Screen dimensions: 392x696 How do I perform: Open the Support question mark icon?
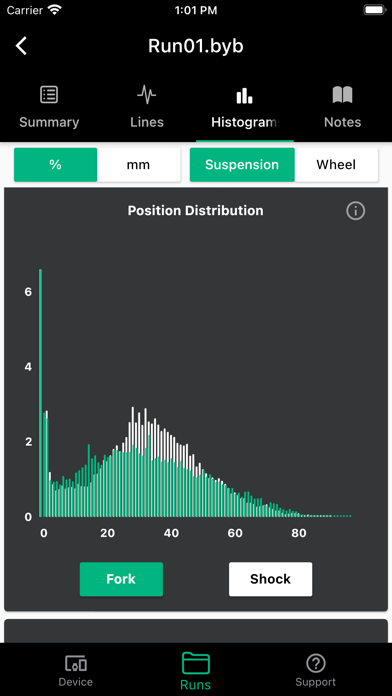316,664
